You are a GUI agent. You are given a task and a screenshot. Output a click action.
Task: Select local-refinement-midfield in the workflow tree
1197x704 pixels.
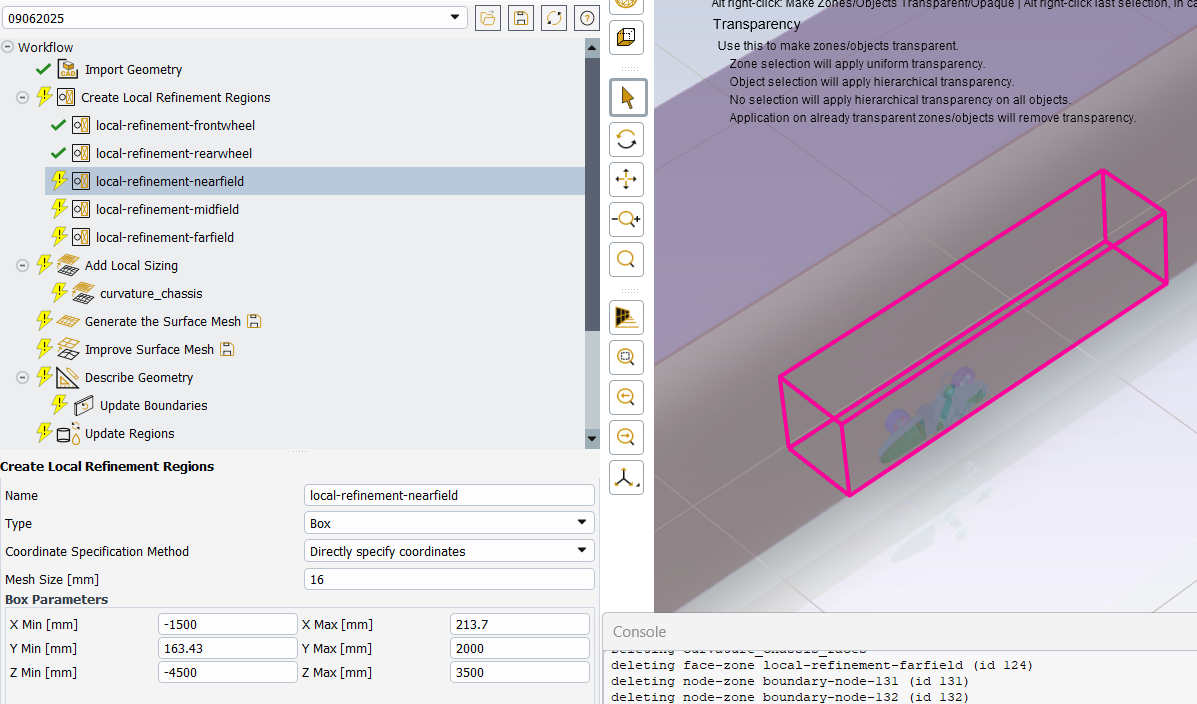click(167, 209)
